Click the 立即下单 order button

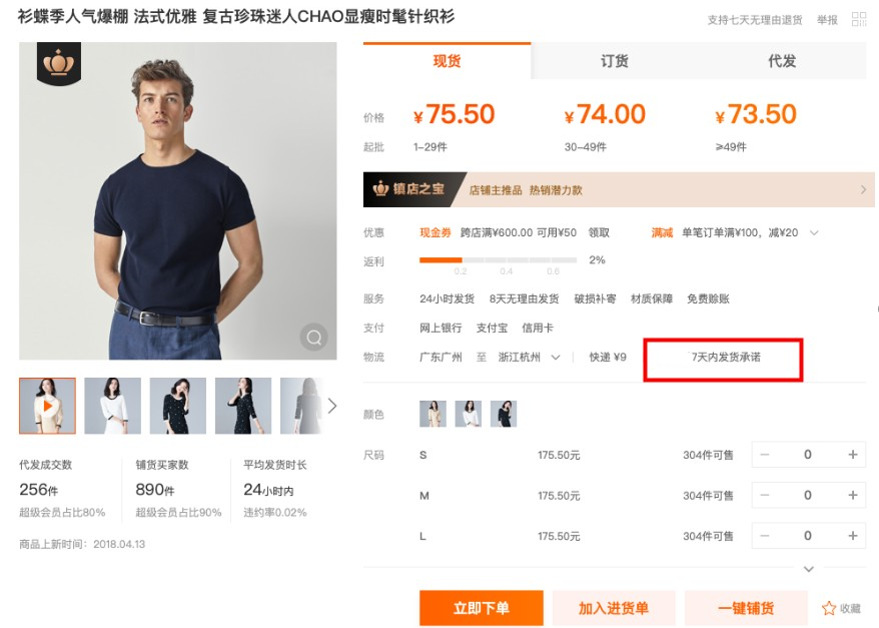tap(481, 608)
